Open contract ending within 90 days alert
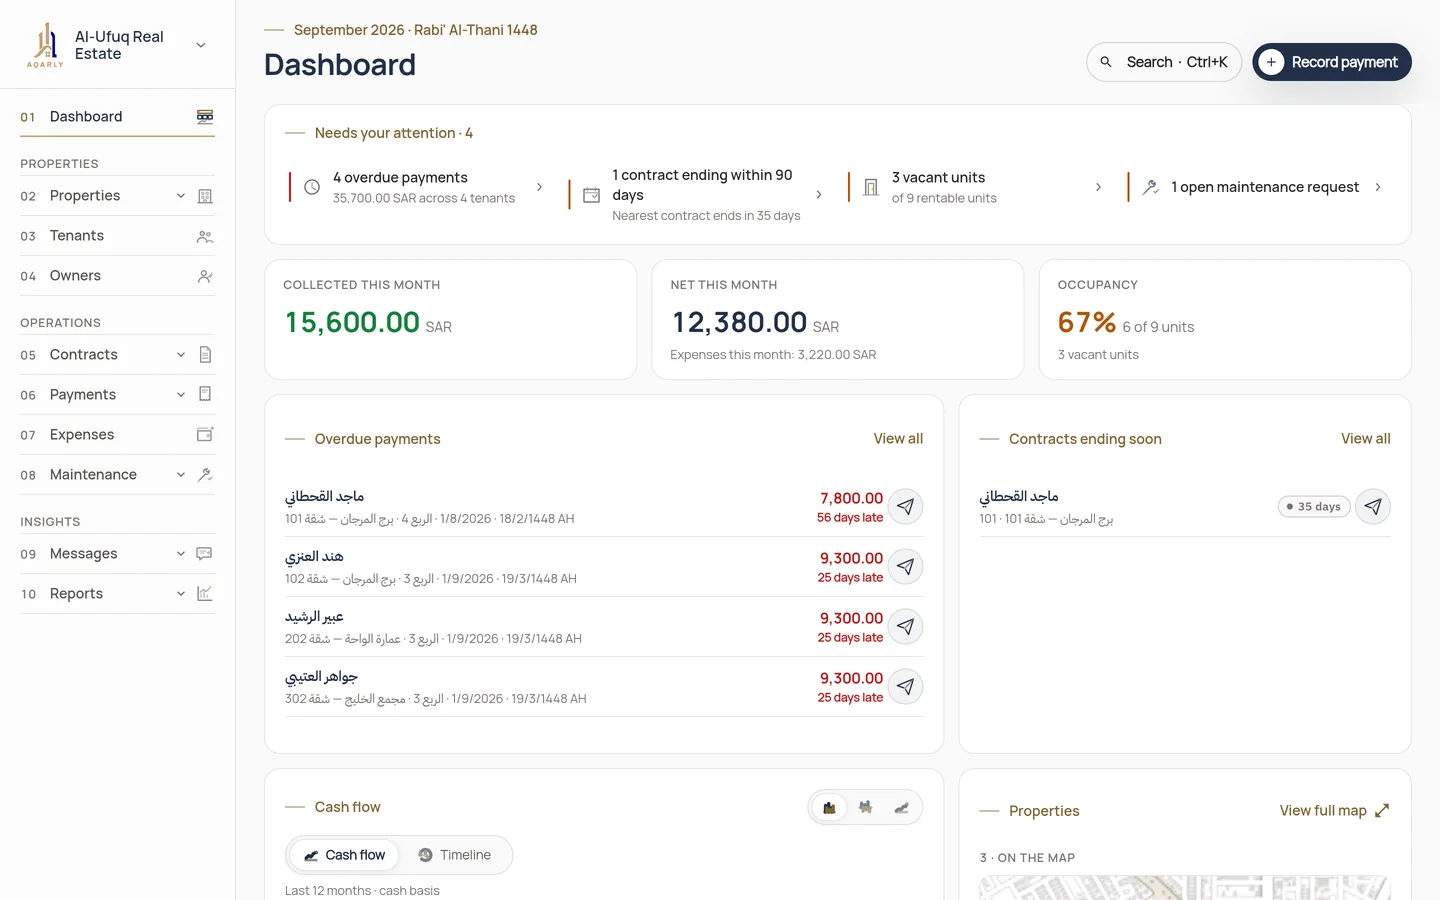The height and width of the screenshot is (900, 1440). [697, 195]
